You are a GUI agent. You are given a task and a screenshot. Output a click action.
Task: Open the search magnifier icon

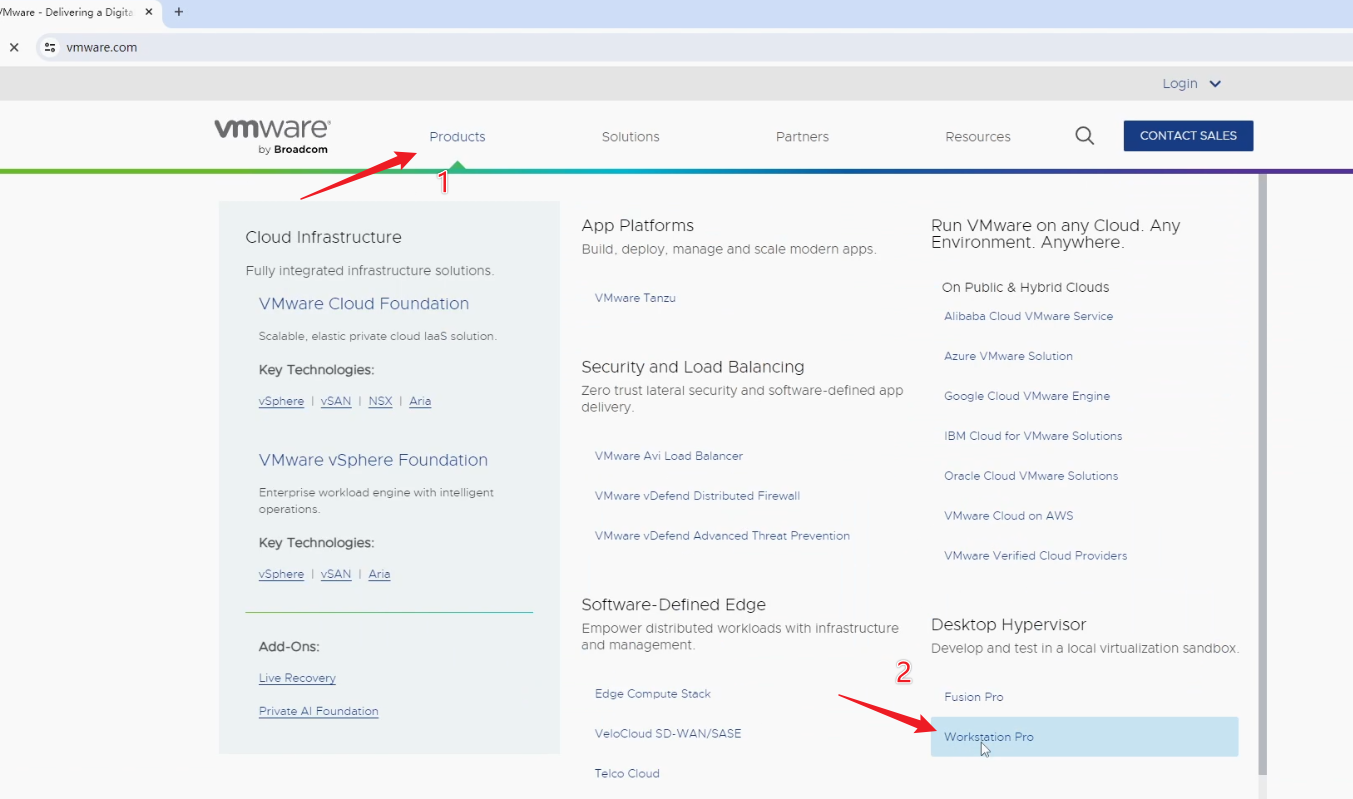point(1084,136)
